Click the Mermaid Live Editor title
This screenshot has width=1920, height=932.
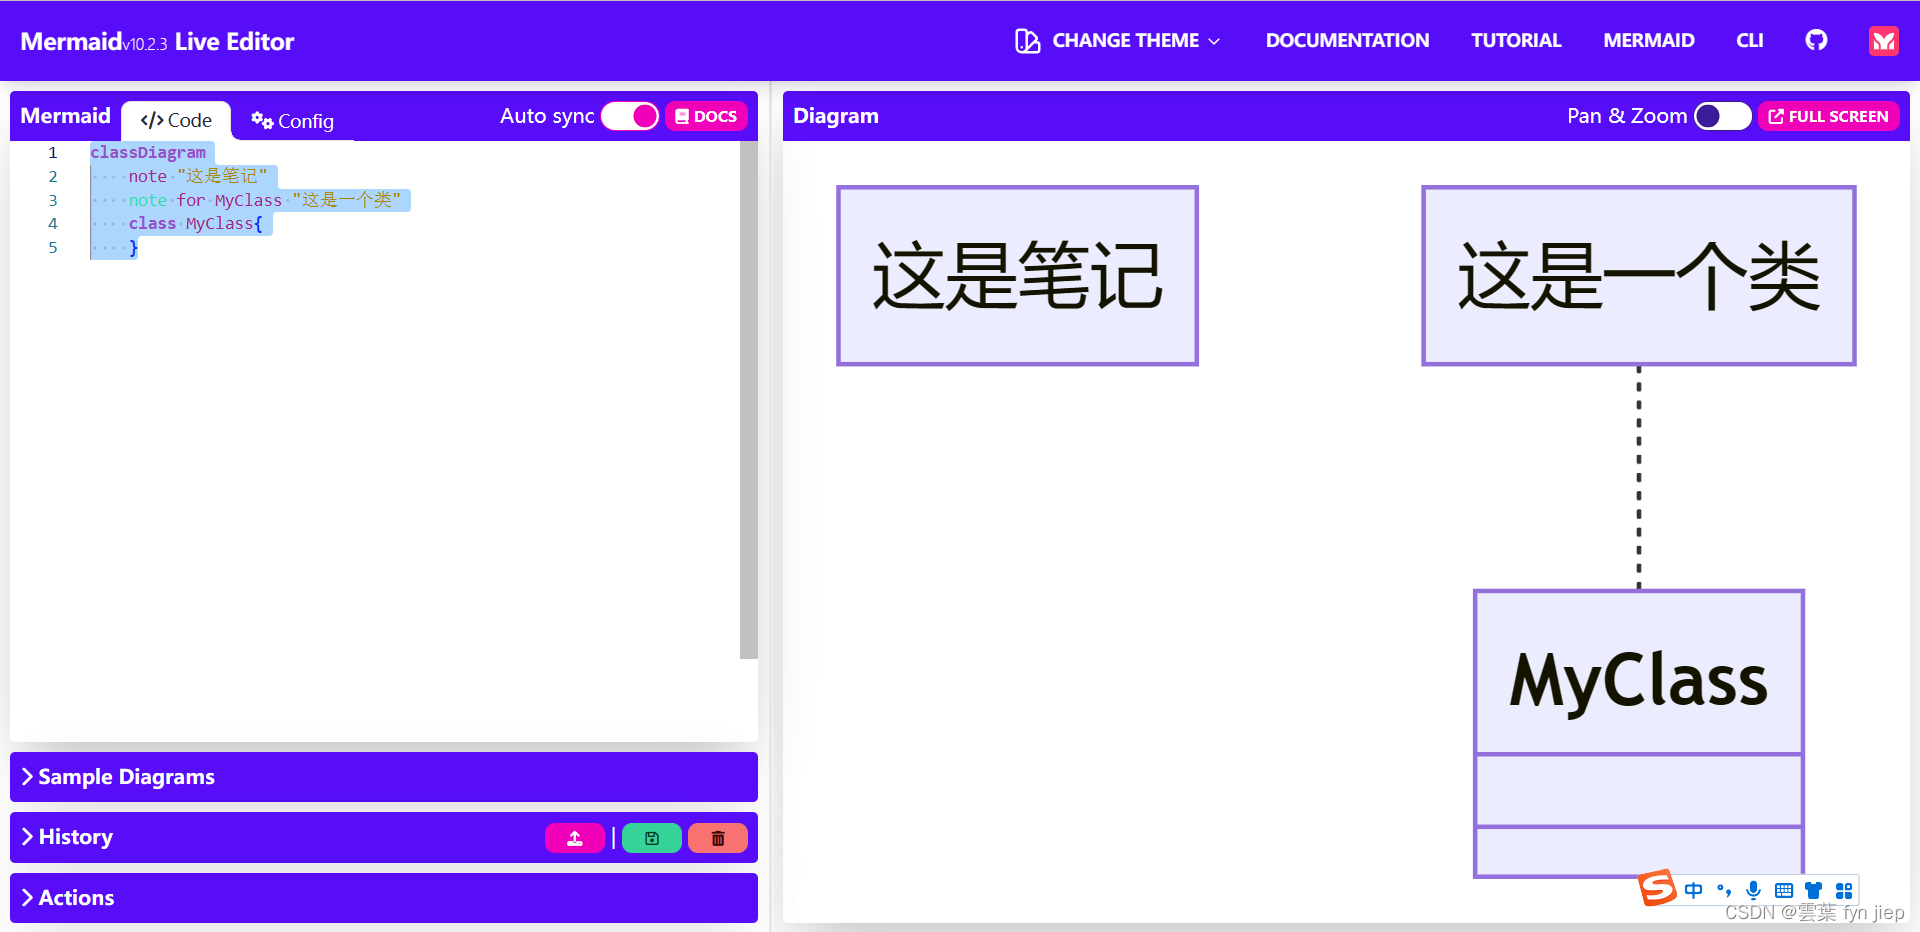(x=157, y=41)
